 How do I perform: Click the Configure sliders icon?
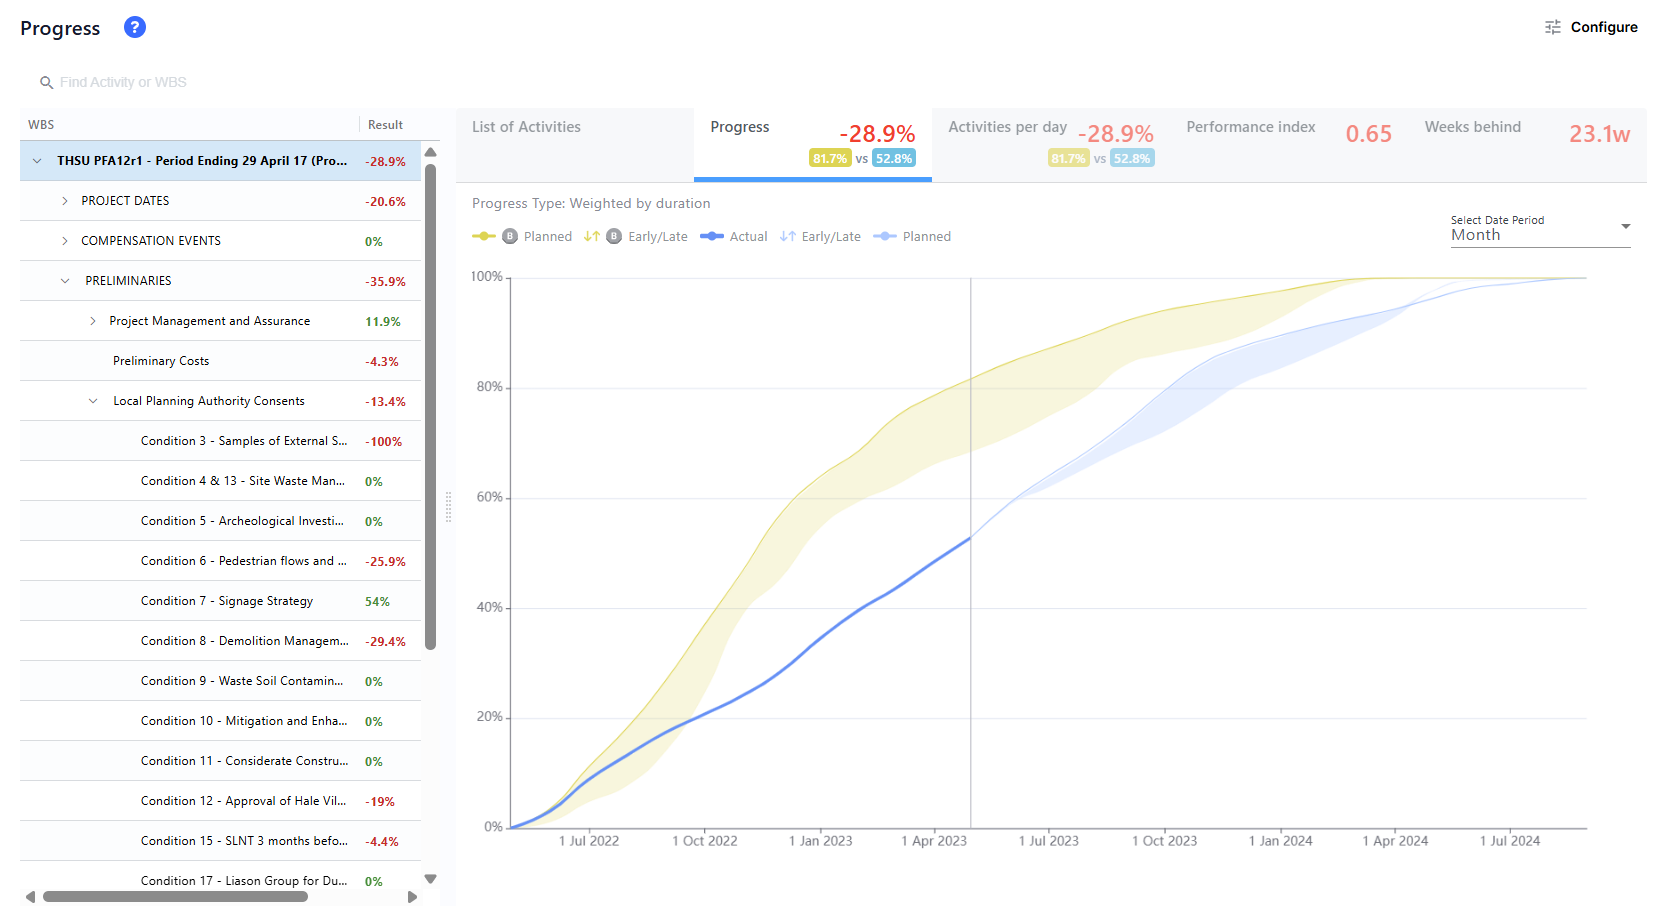[1552, 27]
